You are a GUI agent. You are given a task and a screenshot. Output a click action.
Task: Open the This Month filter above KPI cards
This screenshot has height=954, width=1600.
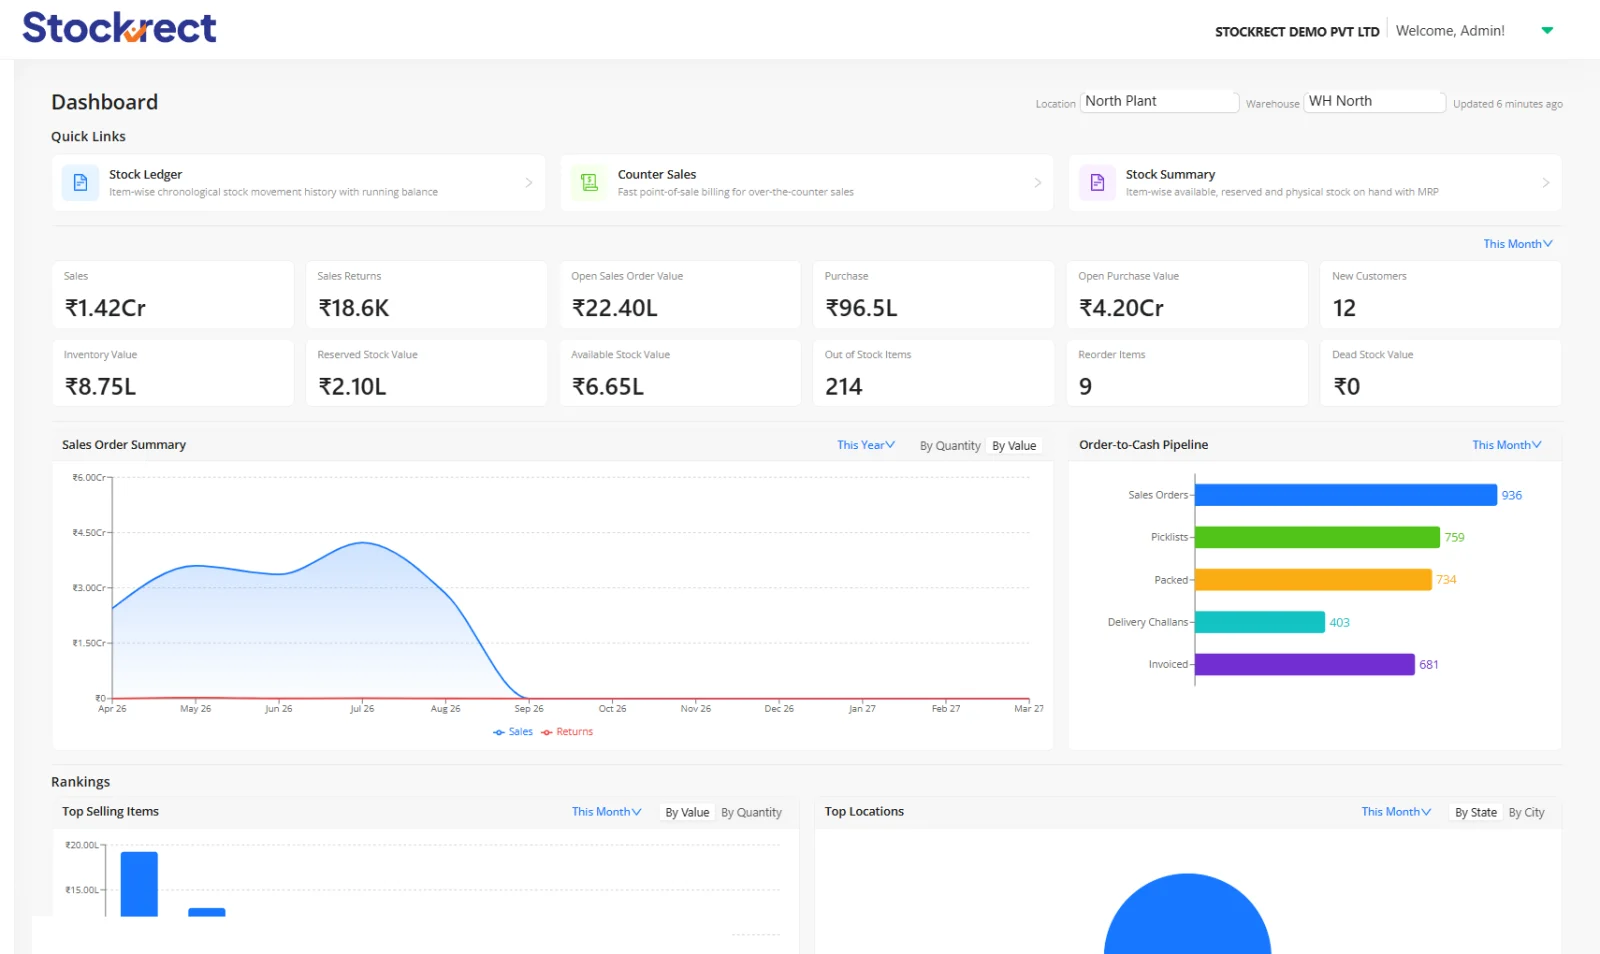coord(1518,244)
